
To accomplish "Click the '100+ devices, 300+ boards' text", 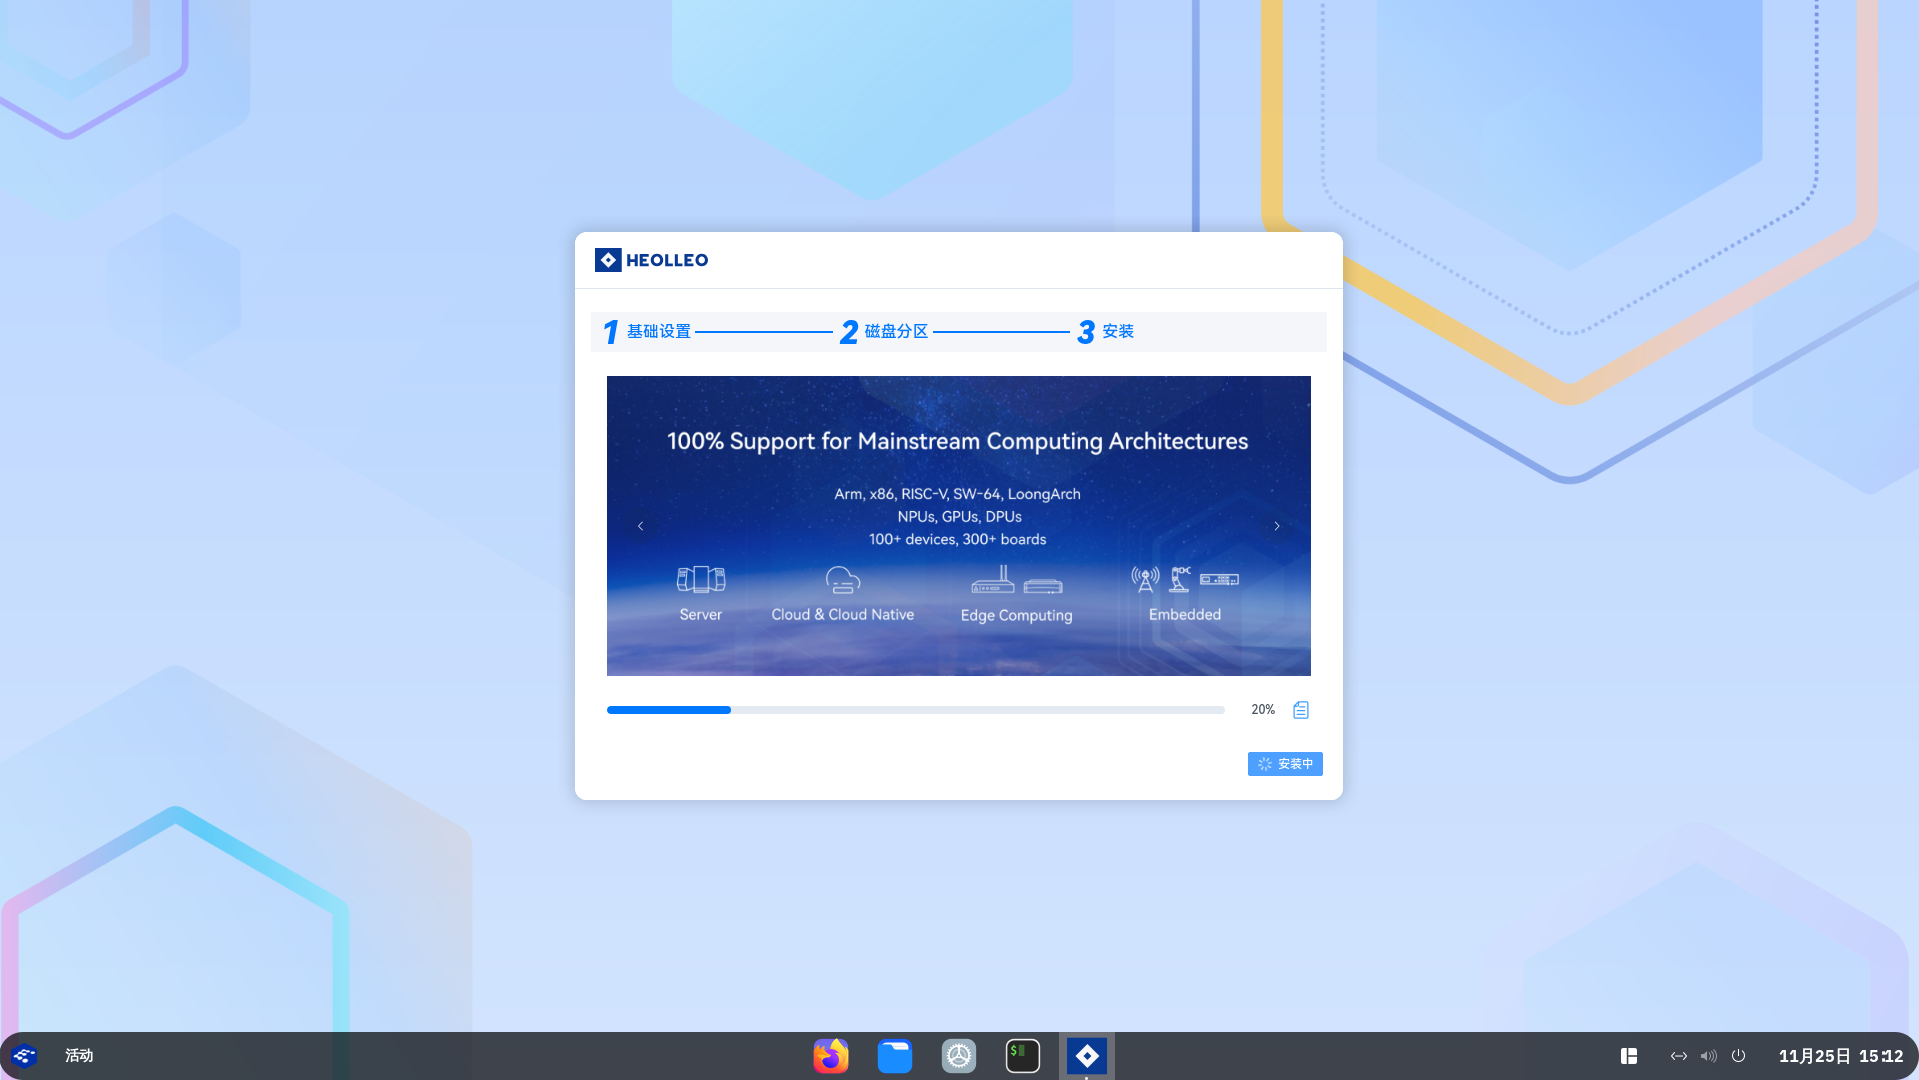I will (958, 539).
